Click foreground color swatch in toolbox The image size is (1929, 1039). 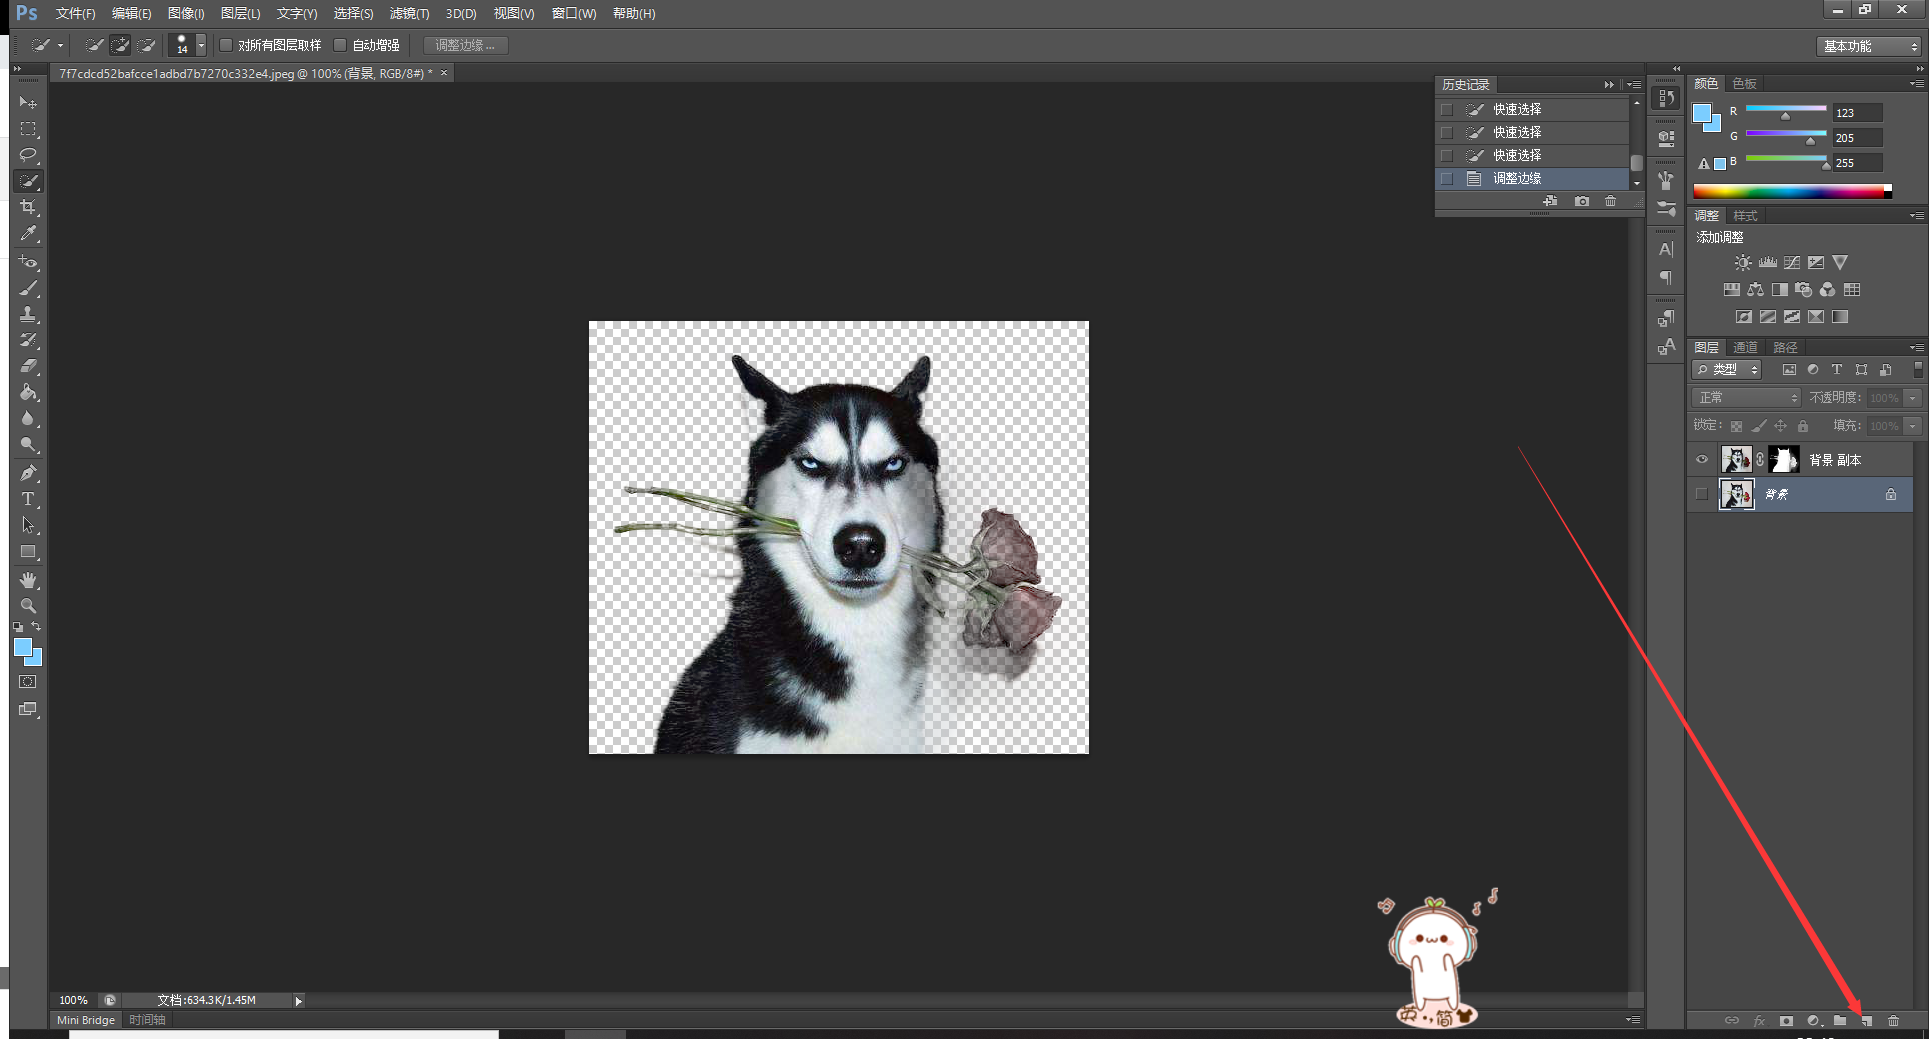point(23,648)
